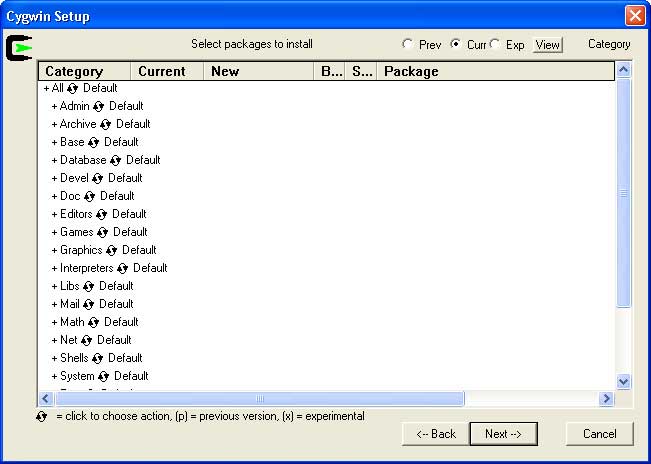651x464 pixels.
Task: Click the vertical scrollbar thumb
Action: pos(623,193)
